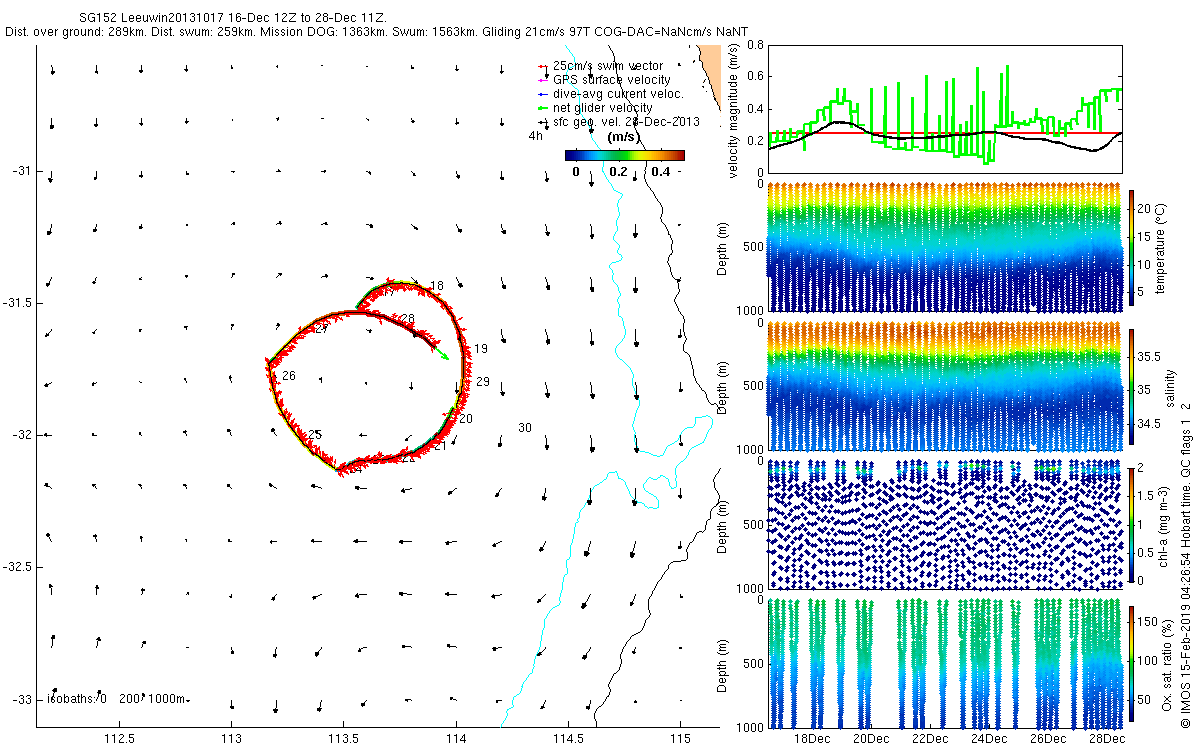The image size is (1200, 750).
Task: Click the chl-a colorbar
Action: pyautogui.click(x=1133, y=524)
